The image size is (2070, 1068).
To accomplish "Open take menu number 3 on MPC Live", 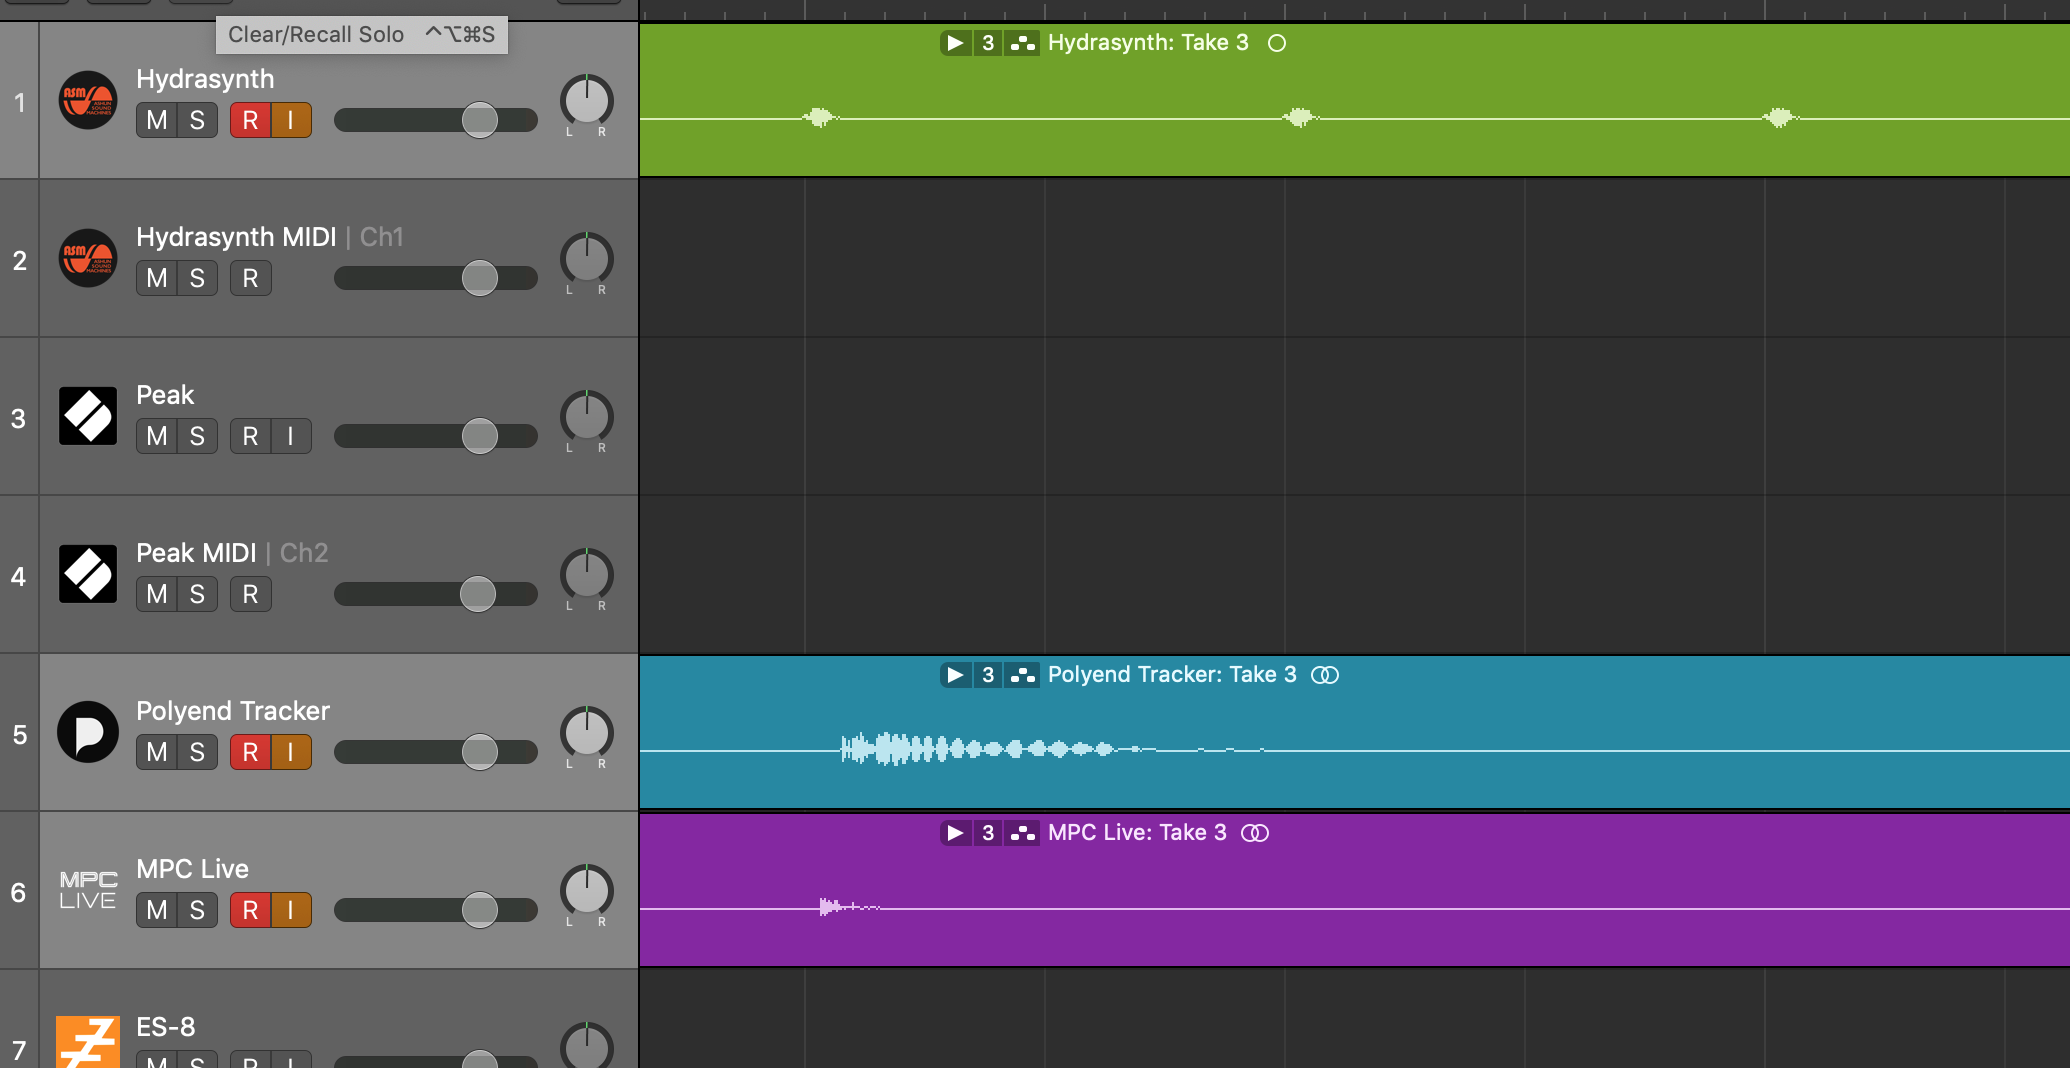I will [988, 833].
